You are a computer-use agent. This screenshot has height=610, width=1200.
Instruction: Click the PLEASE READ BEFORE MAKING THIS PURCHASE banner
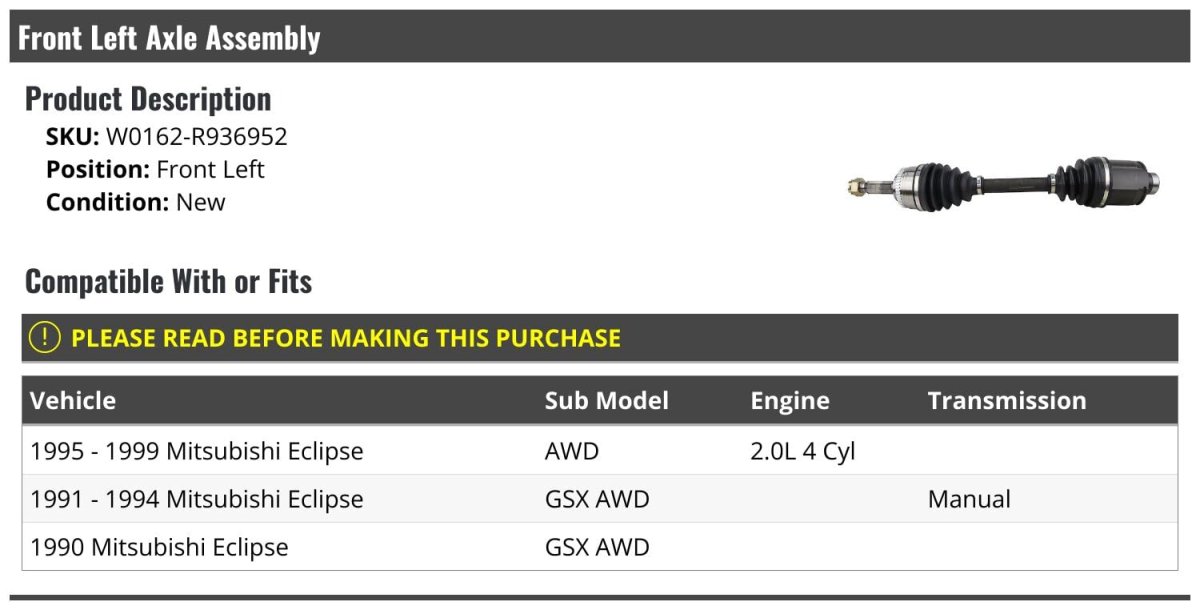tap(345, 338)
